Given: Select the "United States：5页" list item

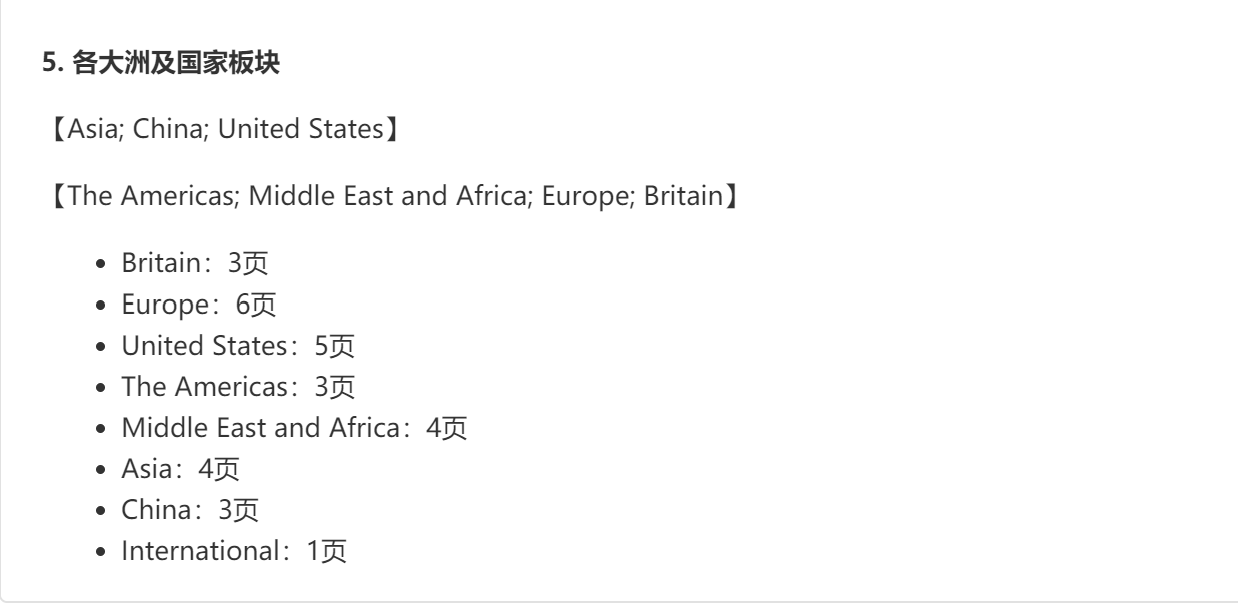Looking at the screenshot, I should (237, 345).
